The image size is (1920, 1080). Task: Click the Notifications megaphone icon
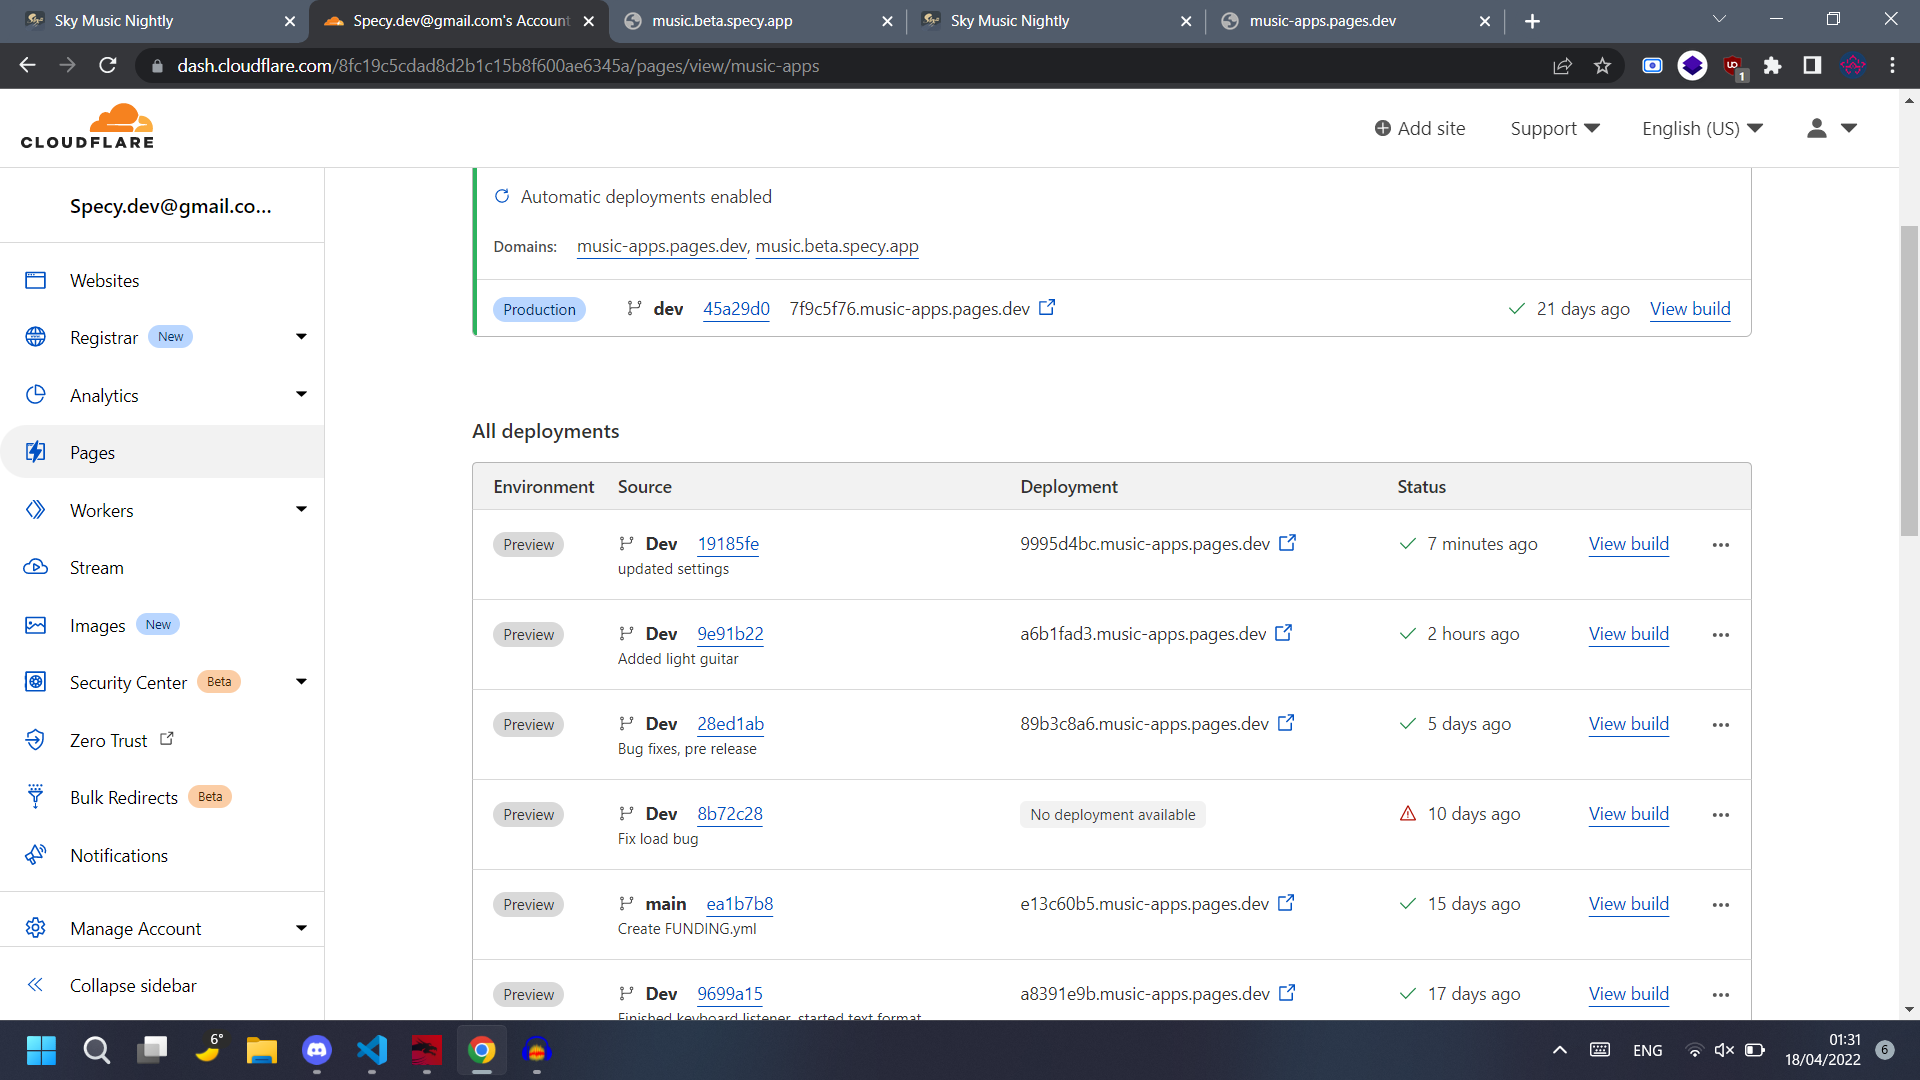tap(36, 855)
